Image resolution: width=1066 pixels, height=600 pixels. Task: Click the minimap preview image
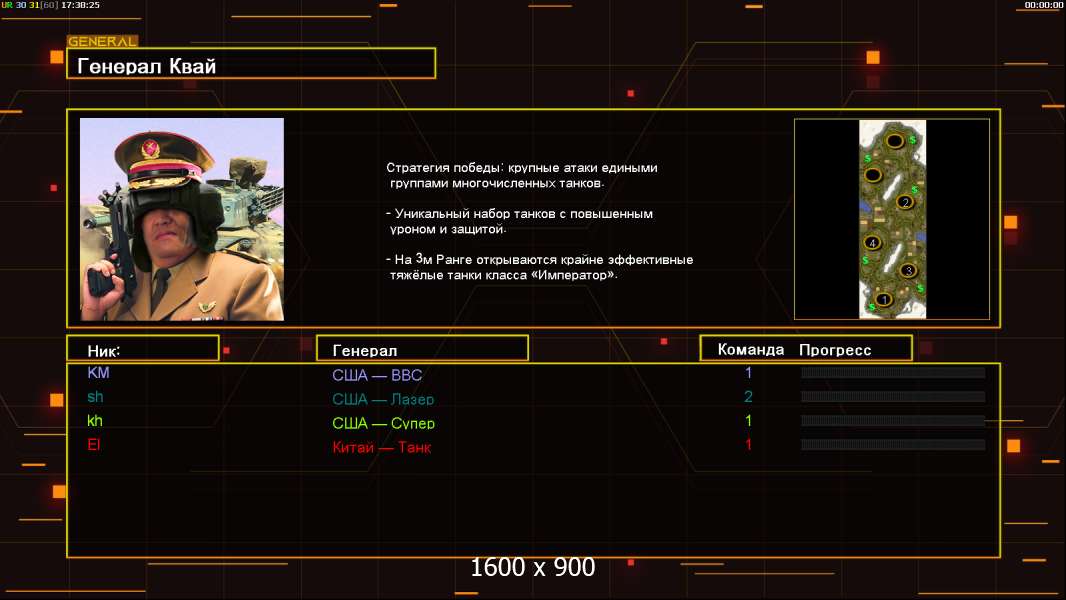[x=892, y=219]
